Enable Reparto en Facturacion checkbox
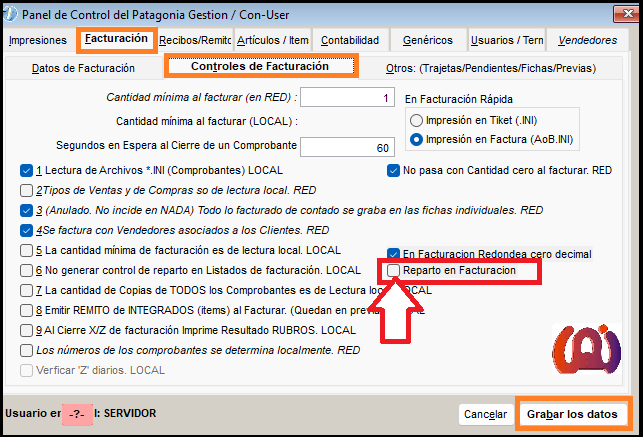Image resolution: width=643 pixels, height=437 pixels. pyautogui.click(x=393, y=271)
